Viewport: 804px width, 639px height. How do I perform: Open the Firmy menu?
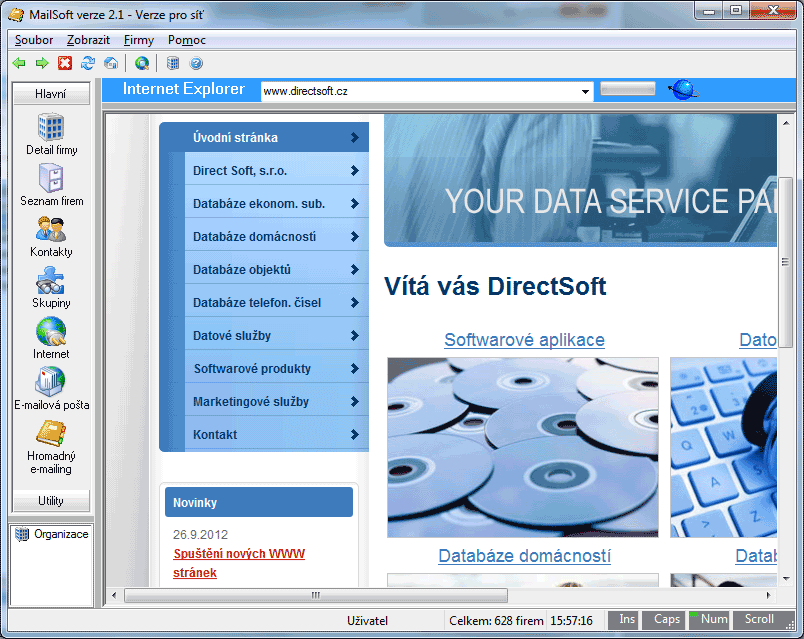click(138, 40)
